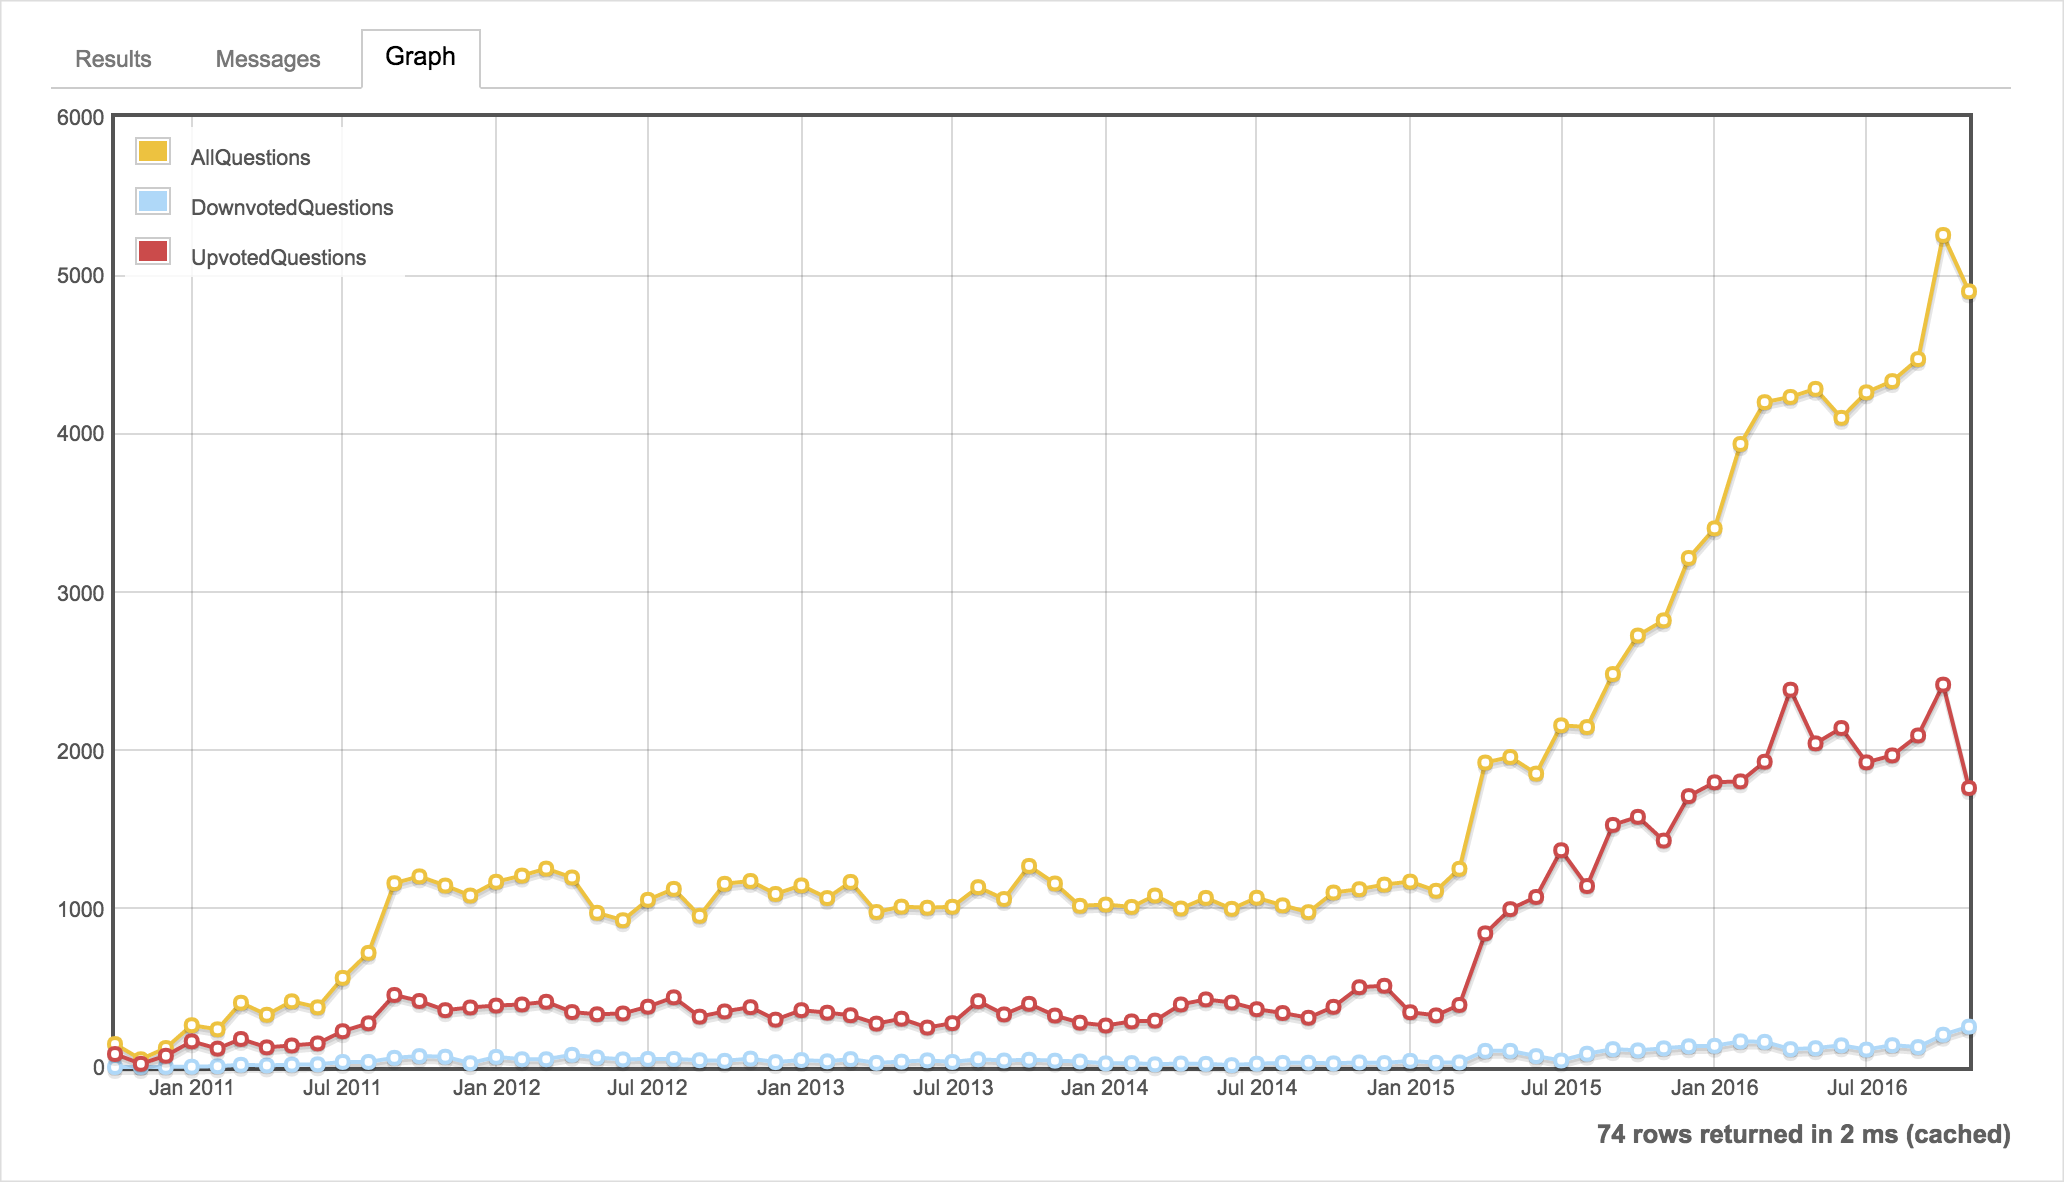Viewport: 2064px width, 1182px height.
Task: Click the Jul 2016 x-axis label
Action: click(x=1867, y=1088)
